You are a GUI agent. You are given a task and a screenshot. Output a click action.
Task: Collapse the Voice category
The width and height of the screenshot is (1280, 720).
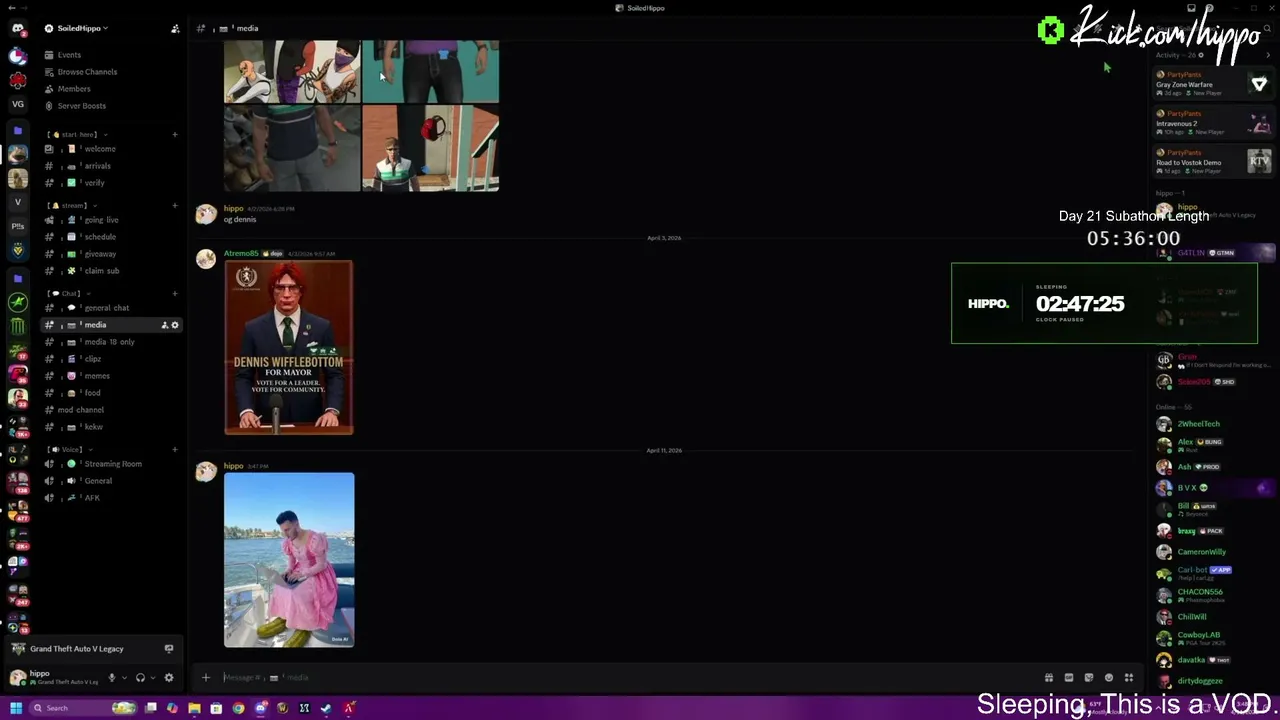tap(68, 449)
